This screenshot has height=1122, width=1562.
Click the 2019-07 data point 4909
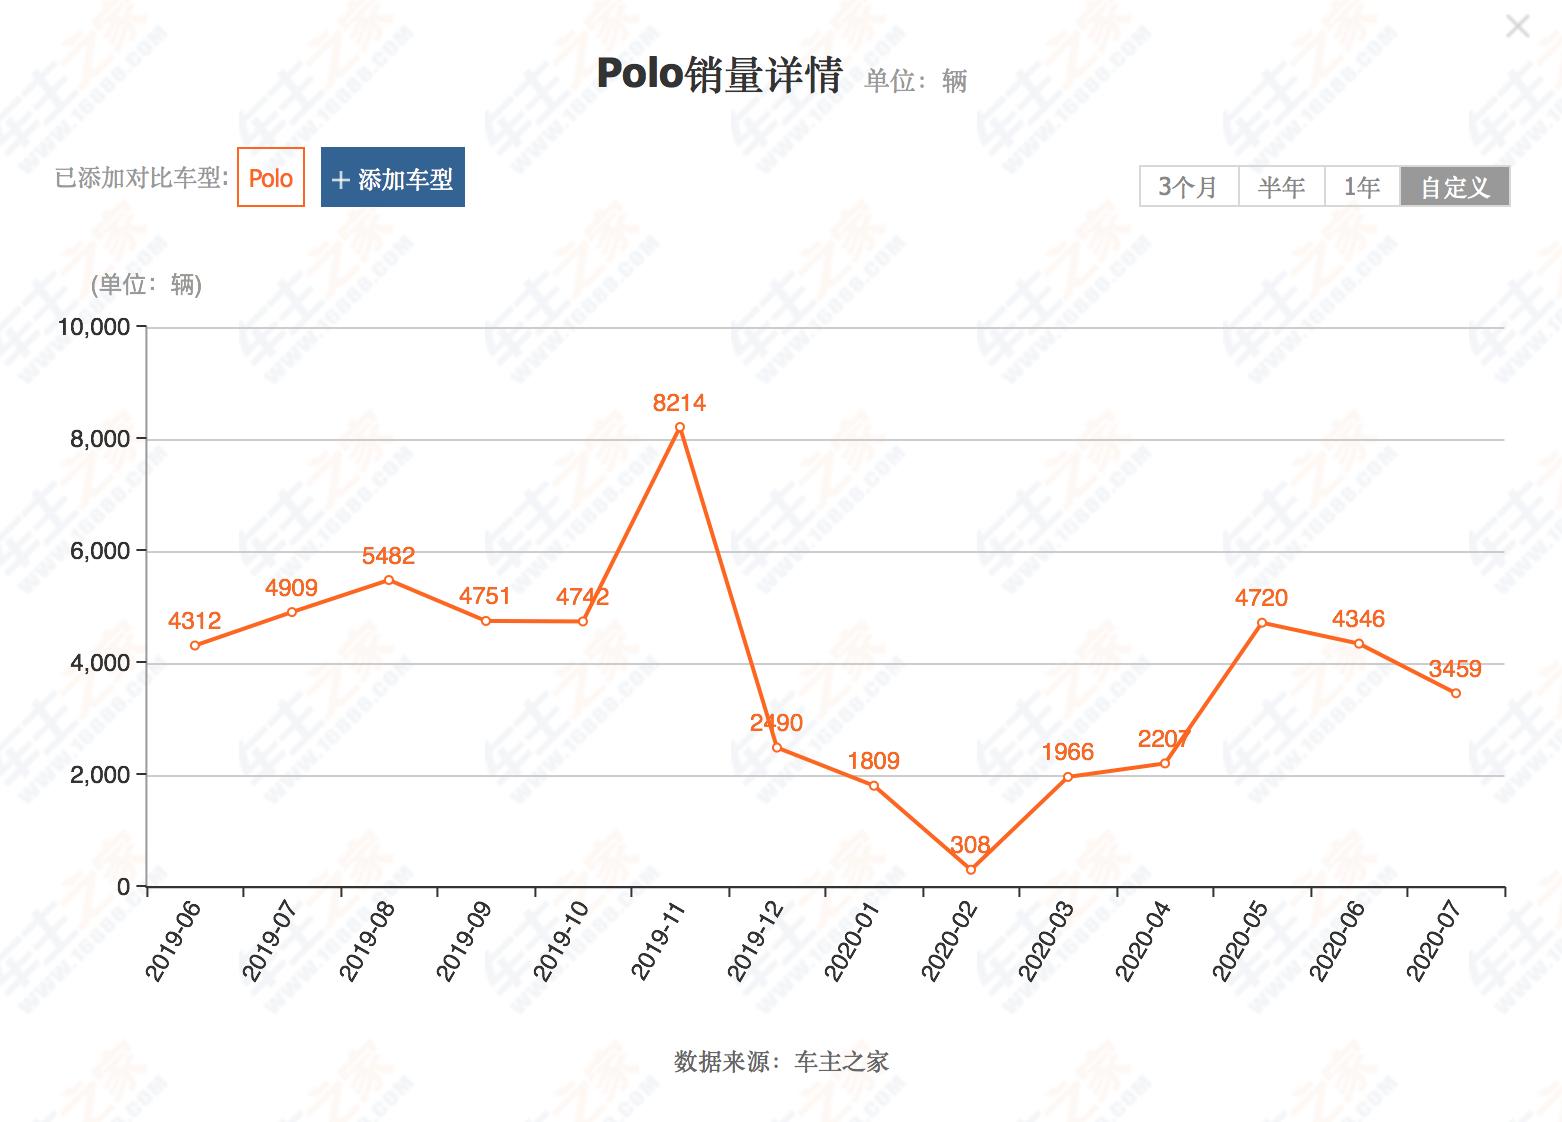click(292, 612)
